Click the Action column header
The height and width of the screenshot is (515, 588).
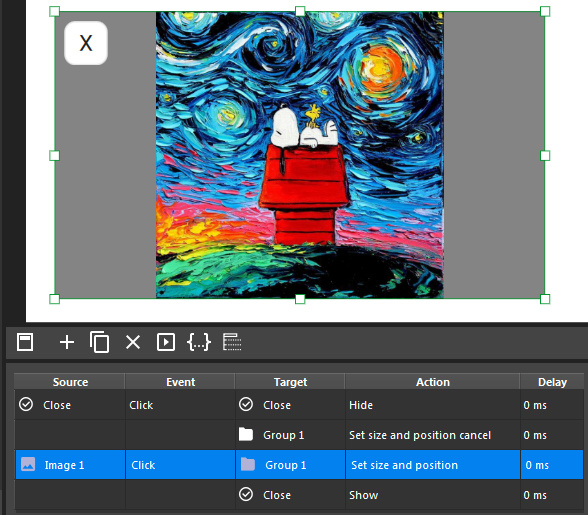(432, 382)
